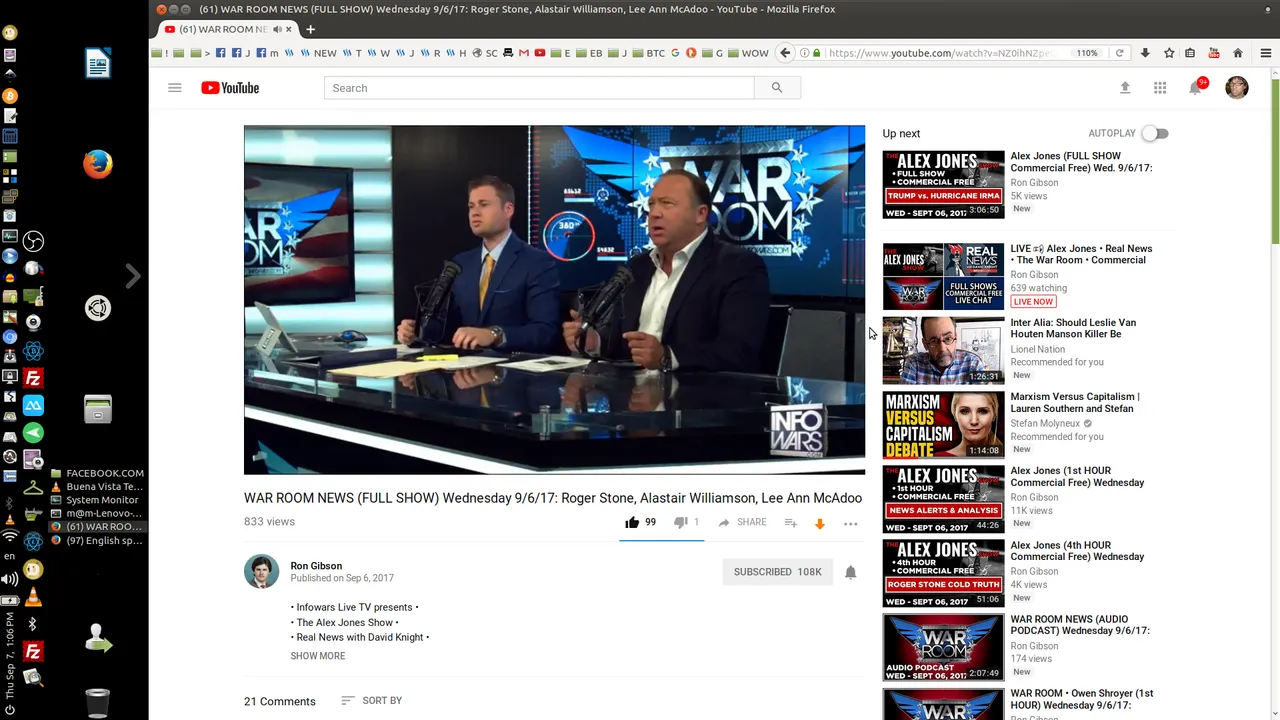
Task: Switch to (97) English sp... Firefox window
Action: pyautogui.click(x=97, y=540)
